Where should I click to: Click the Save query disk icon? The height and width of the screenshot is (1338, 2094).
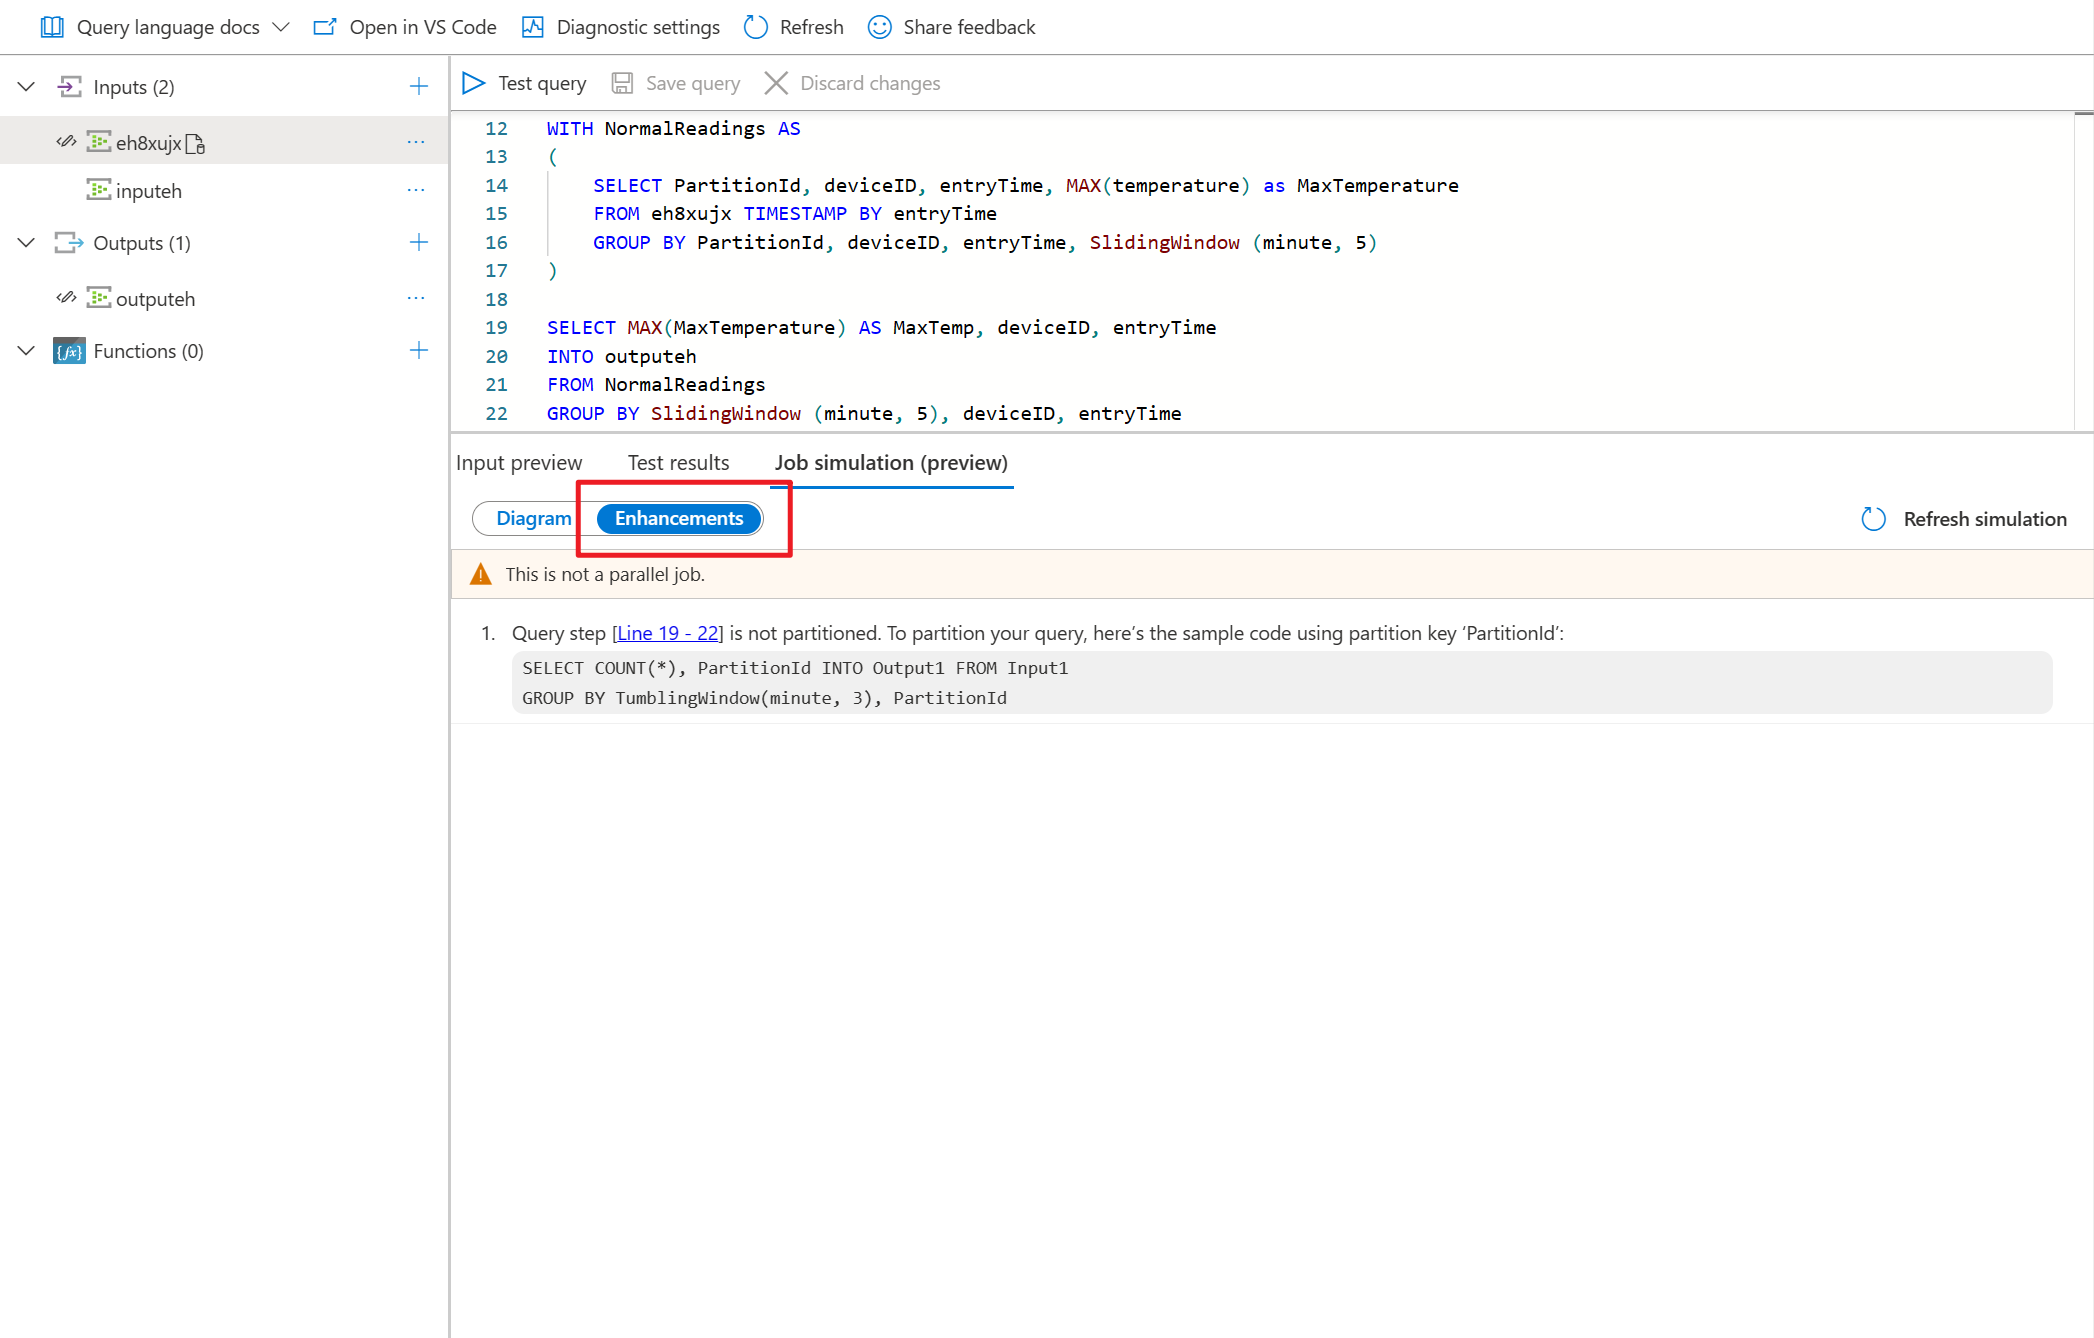point(622,83)
